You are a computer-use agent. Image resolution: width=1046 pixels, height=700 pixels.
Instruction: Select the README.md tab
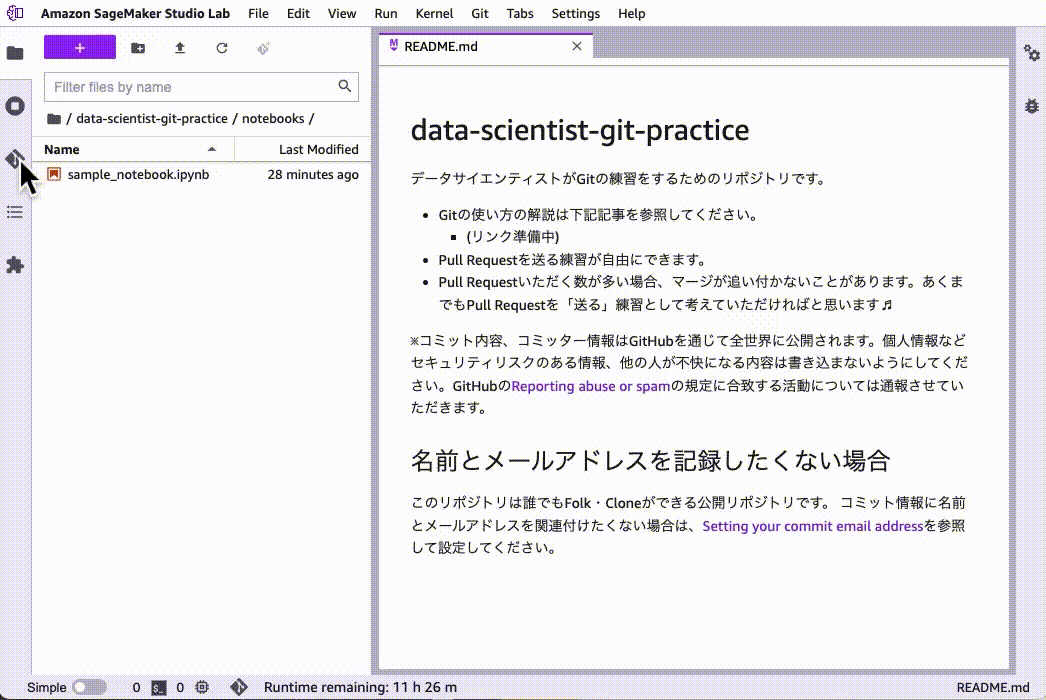[x=485, y=46]
